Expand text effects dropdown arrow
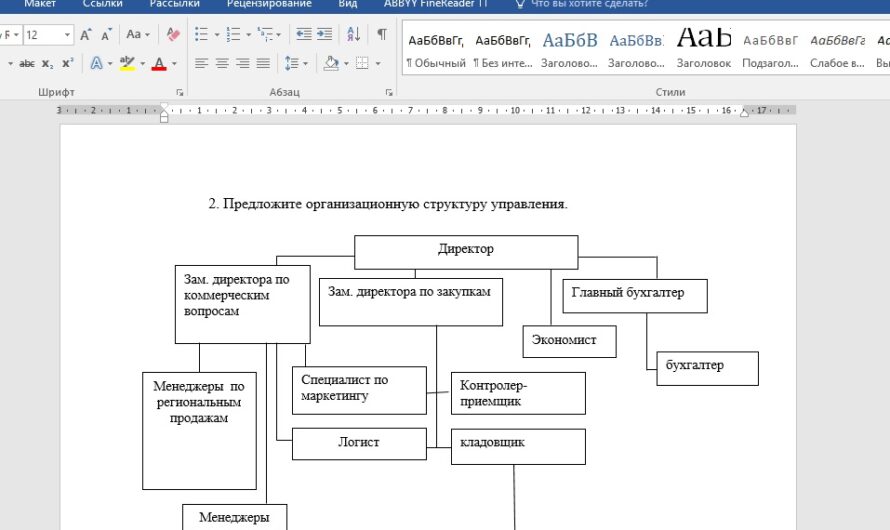This screenshot has height=530, width=890. 110,64
